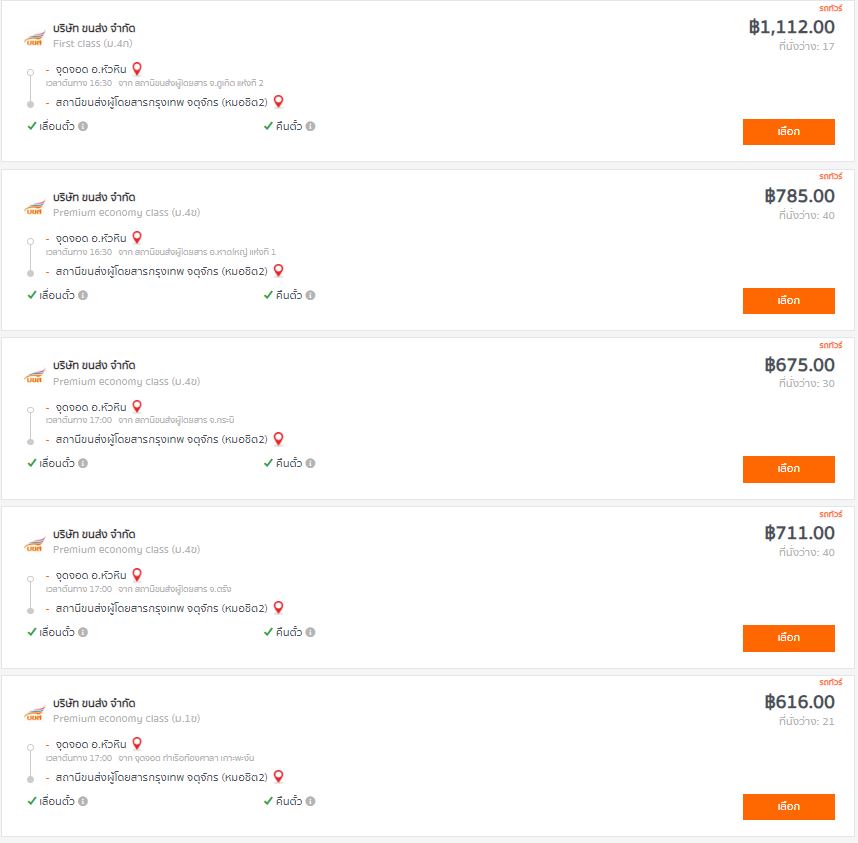Show คืนตั๋ว info icon in First class trip
858x843 pixels.
pos(310,126)
